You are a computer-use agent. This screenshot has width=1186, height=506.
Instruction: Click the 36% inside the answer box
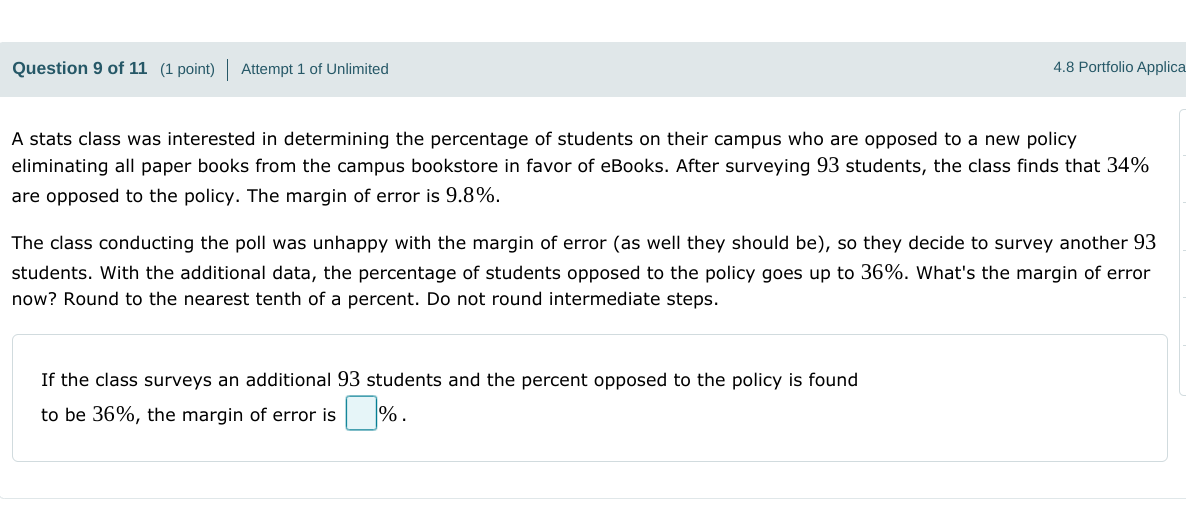coord(114,415)
